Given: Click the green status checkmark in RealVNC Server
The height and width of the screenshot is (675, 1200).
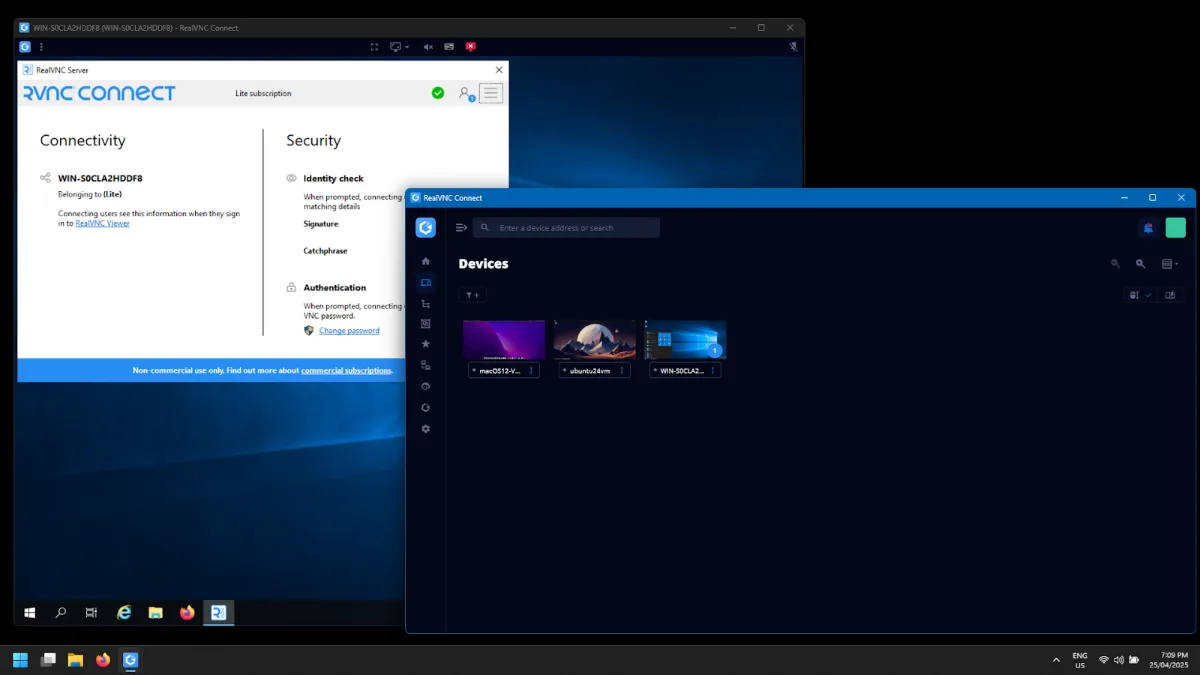Looking at the screenshot, I should click(x=438, y=93).
